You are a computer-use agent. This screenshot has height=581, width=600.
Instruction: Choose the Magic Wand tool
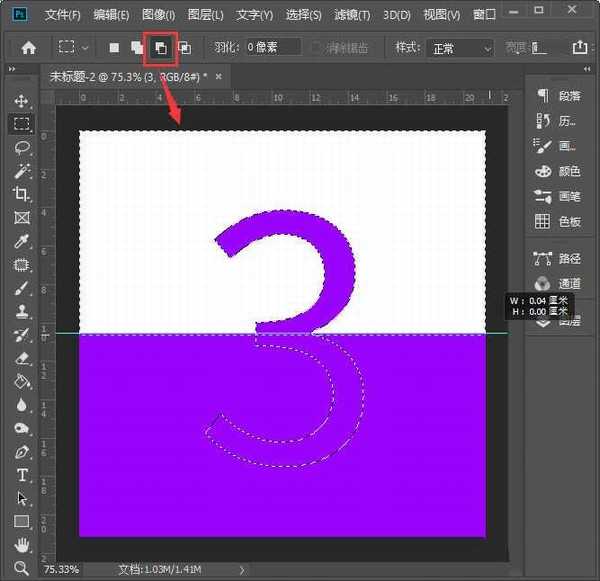21,171
